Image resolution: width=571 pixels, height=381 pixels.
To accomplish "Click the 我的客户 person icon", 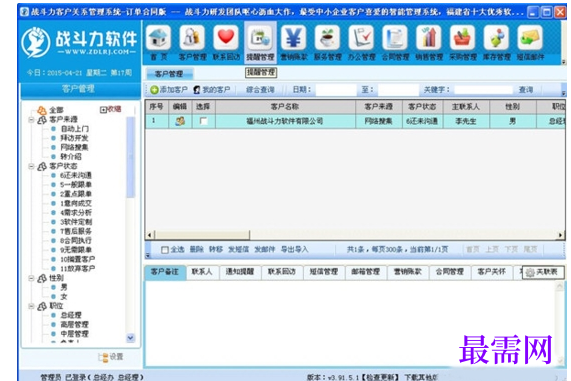I will 197,90.
